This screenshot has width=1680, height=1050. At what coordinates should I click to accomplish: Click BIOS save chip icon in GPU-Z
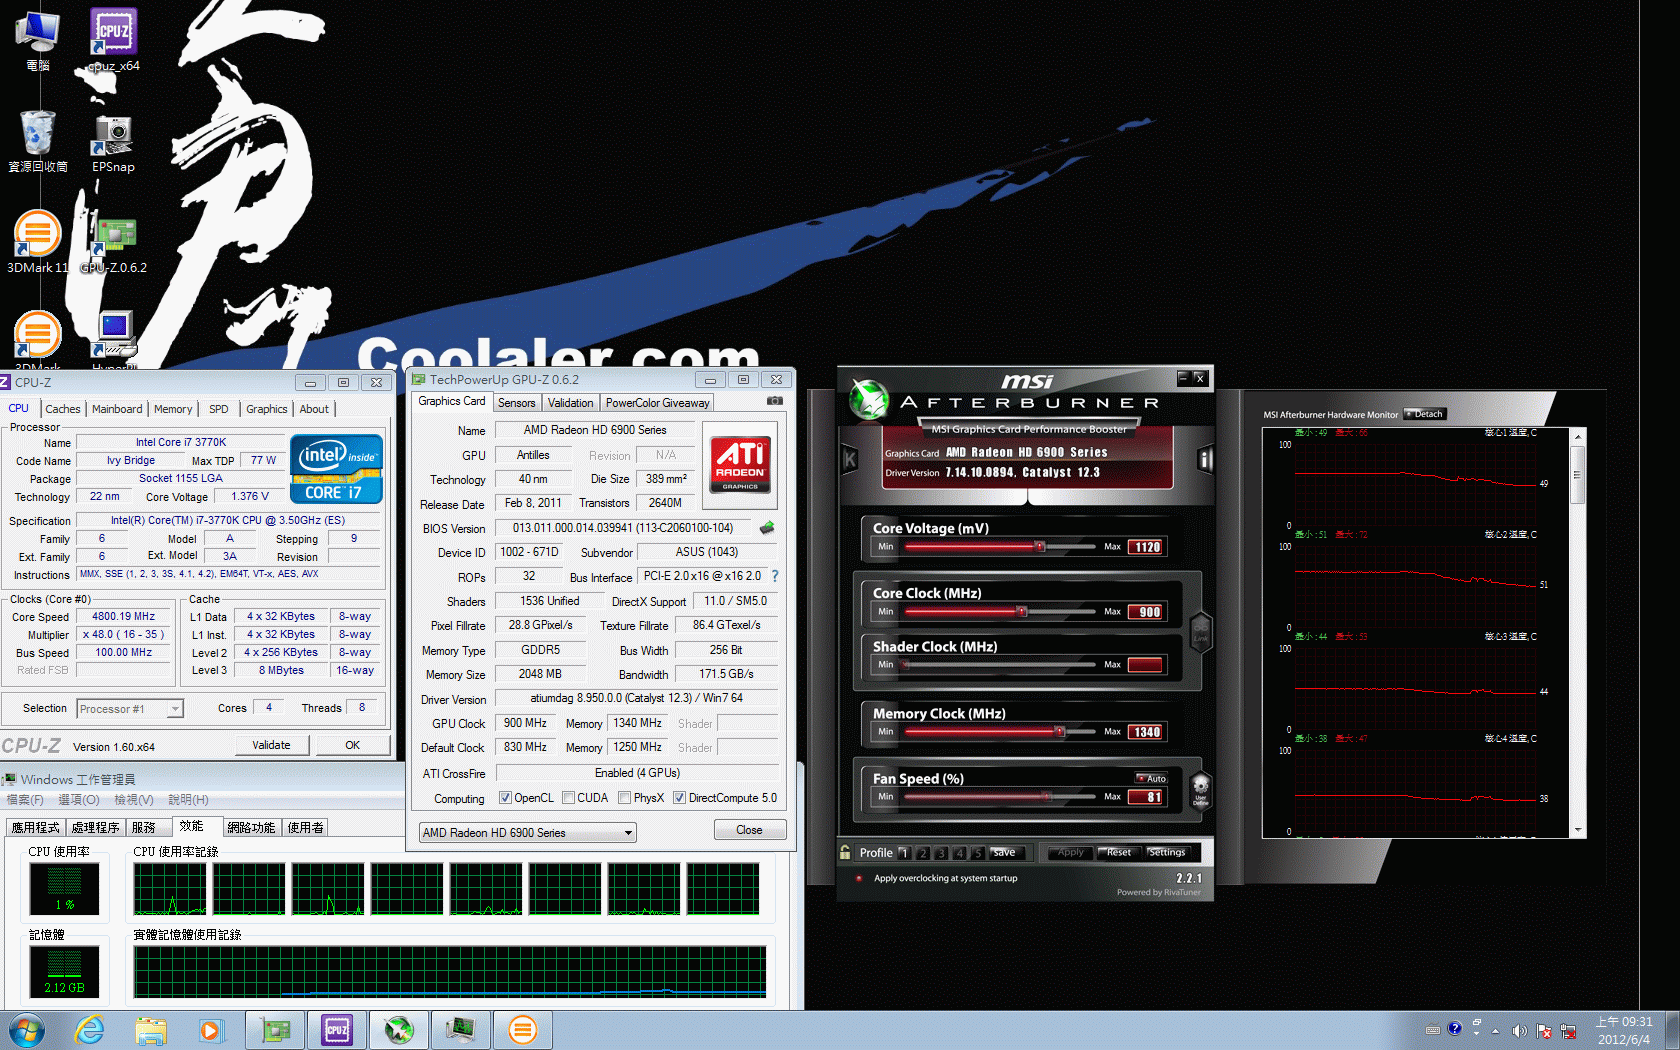(x=767, y=528)
